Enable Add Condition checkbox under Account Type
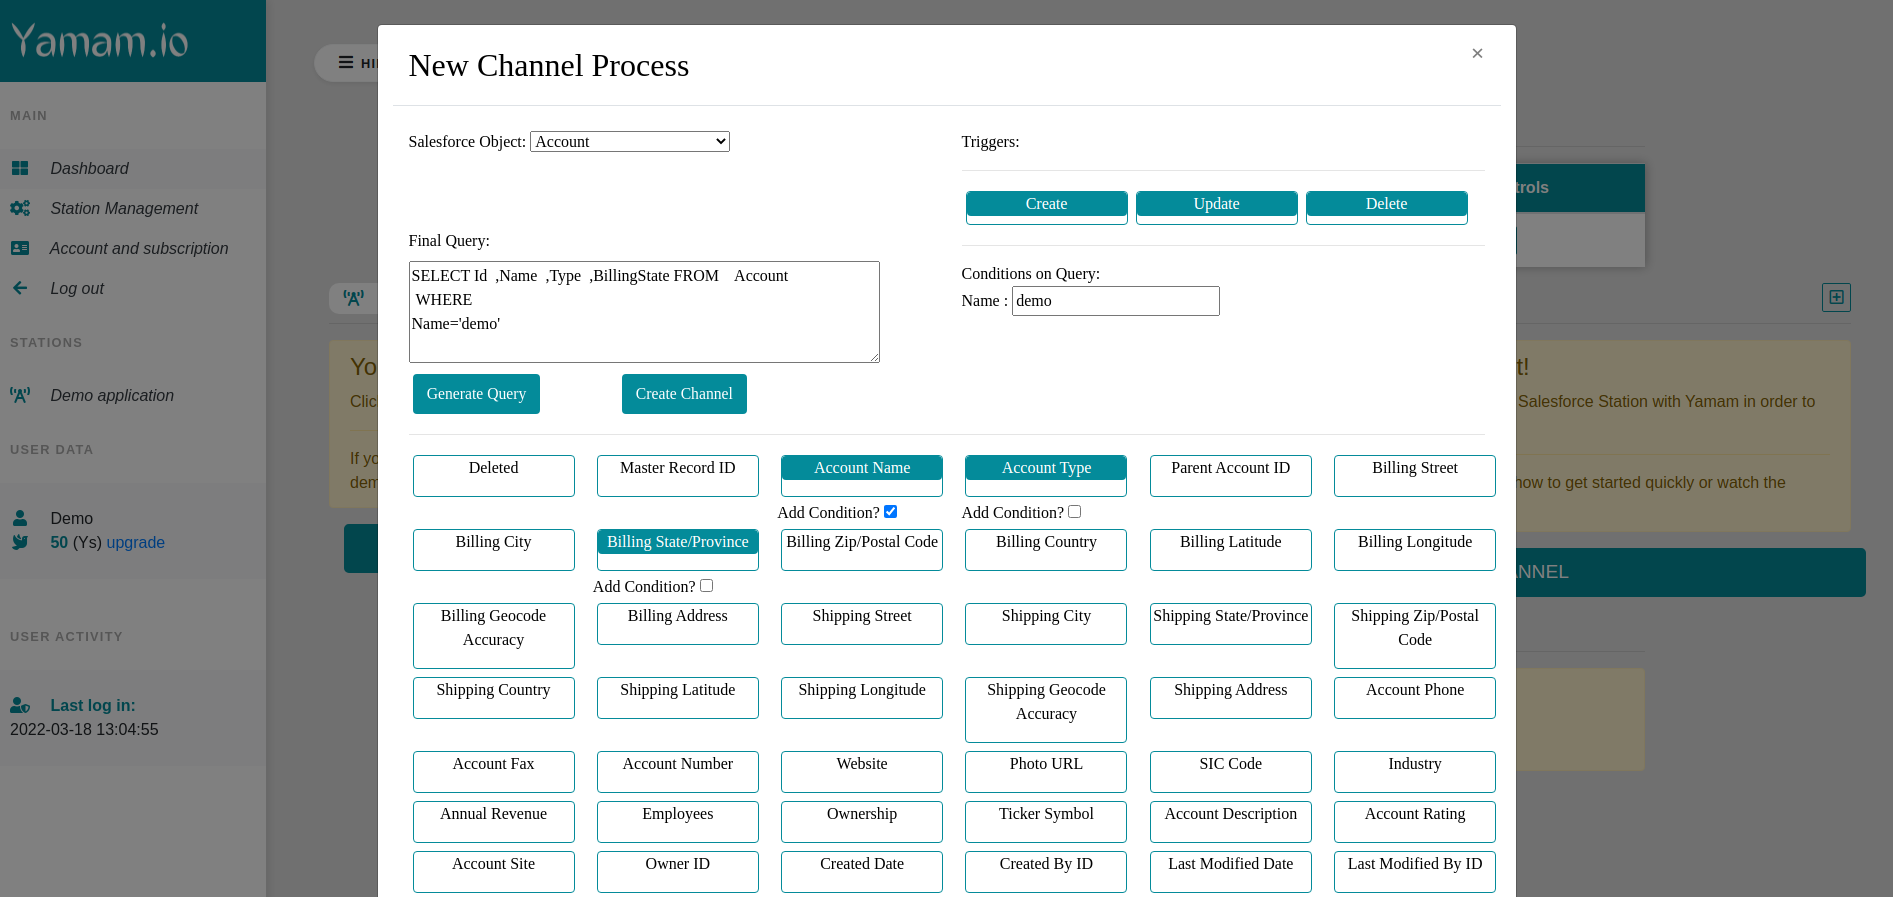This screenshot has height=897, width=1893. pos(1074,512)
